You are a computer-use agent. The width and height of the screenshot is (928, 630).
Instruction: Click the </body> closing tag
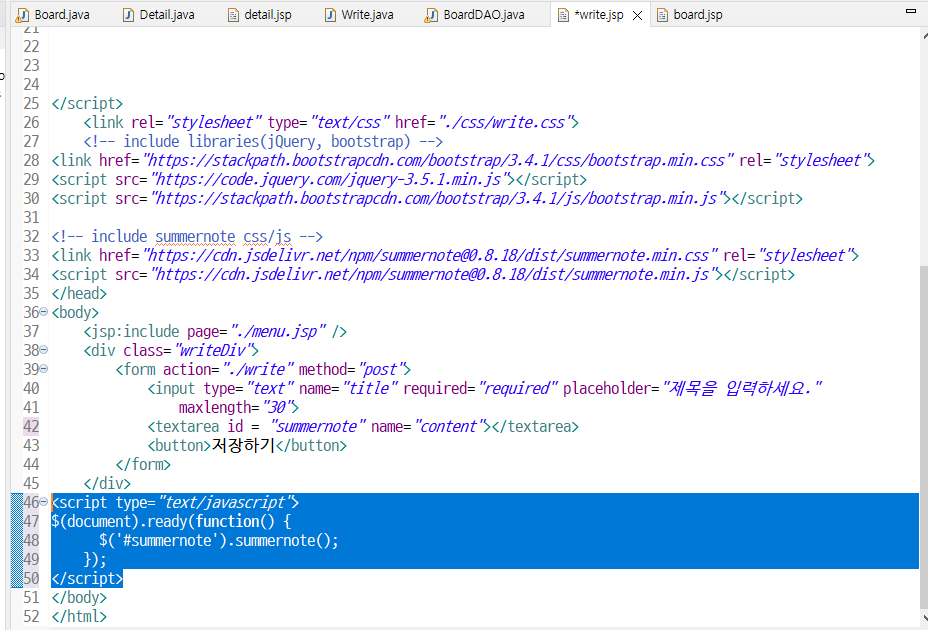click(x=79, y=597)
